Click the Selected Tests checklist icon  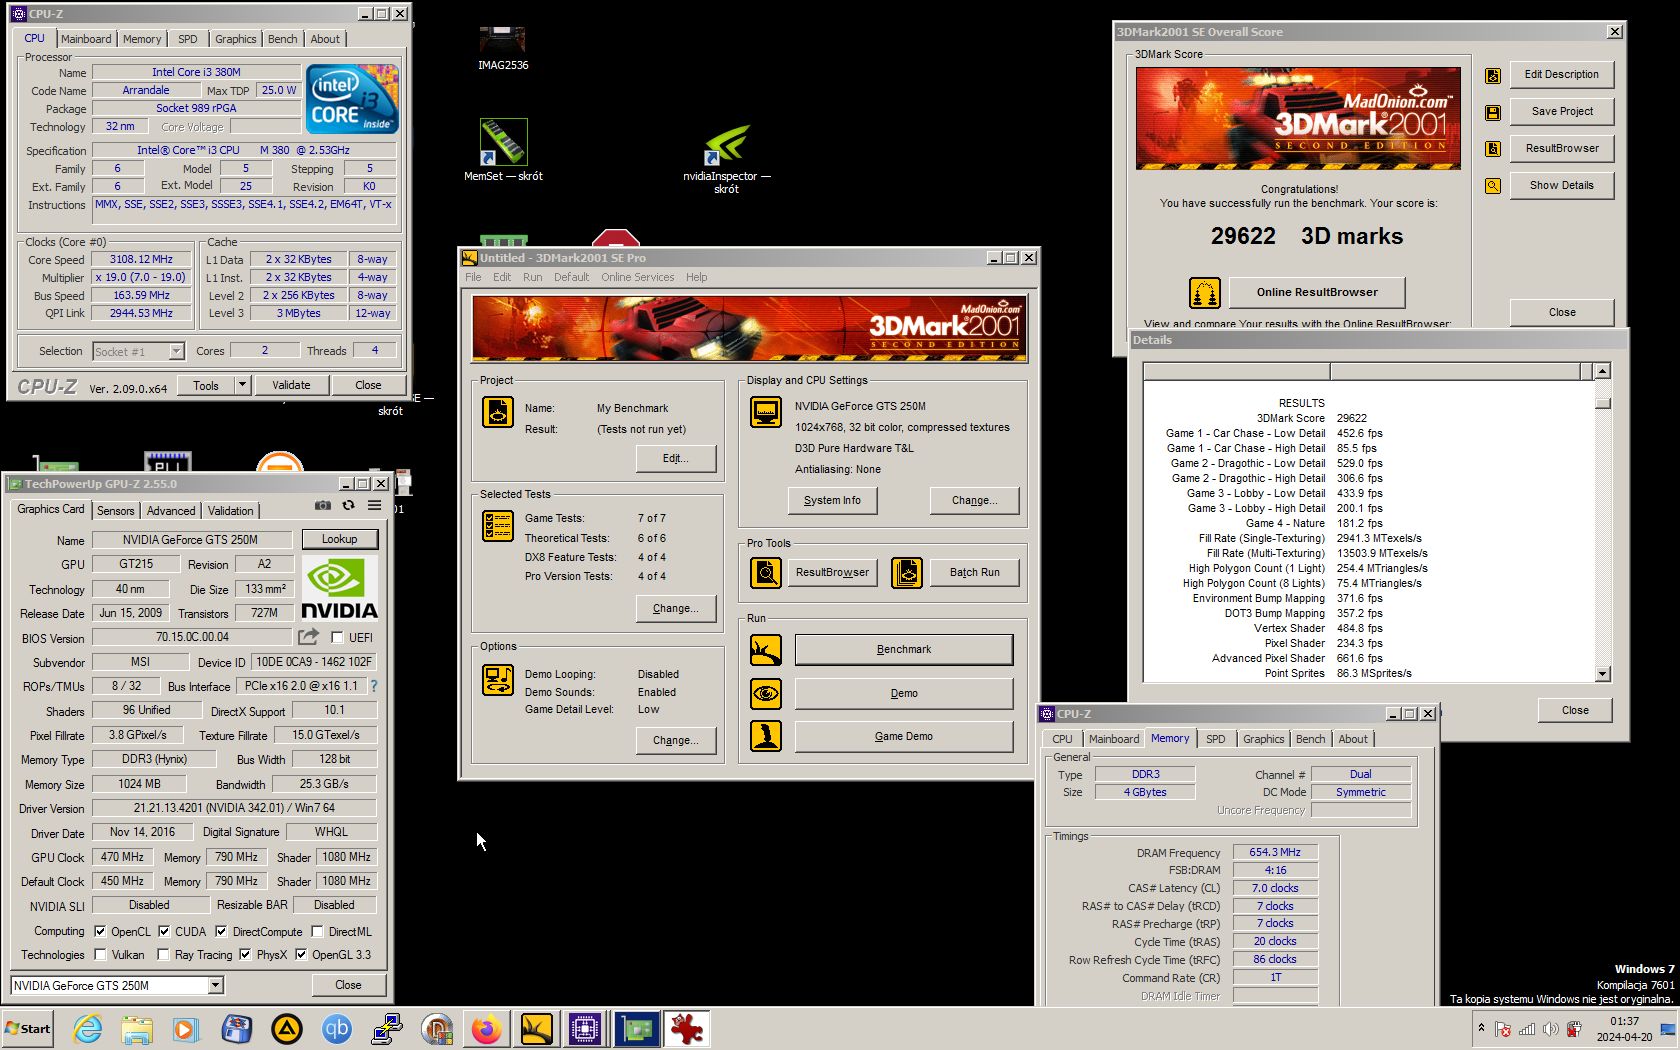498,526
